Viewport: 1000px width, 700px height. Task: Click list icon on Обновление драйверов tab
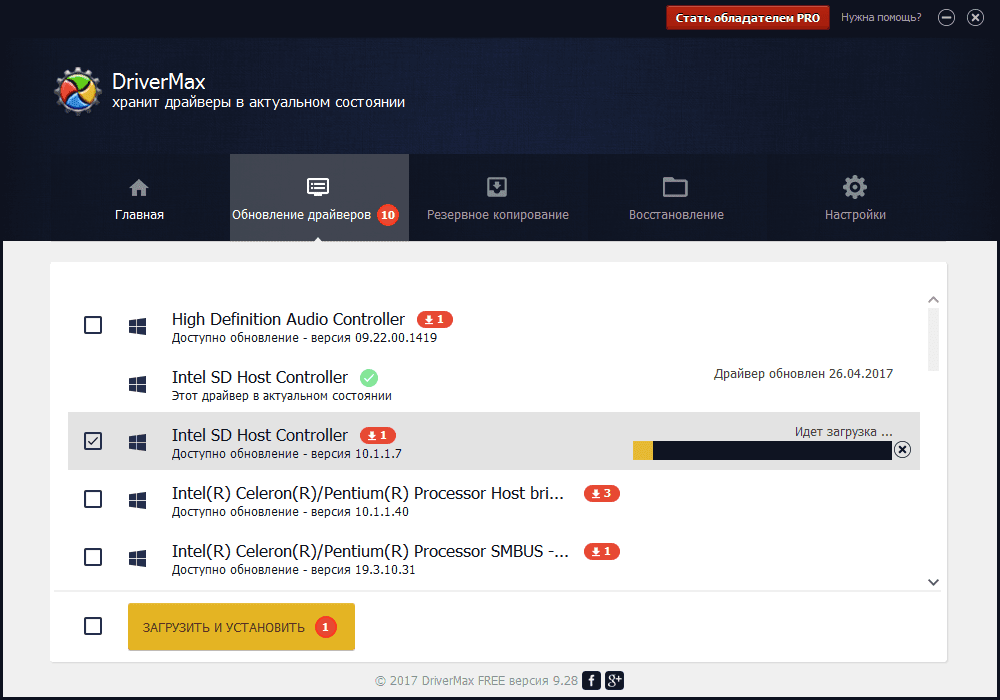click(318, 187)
